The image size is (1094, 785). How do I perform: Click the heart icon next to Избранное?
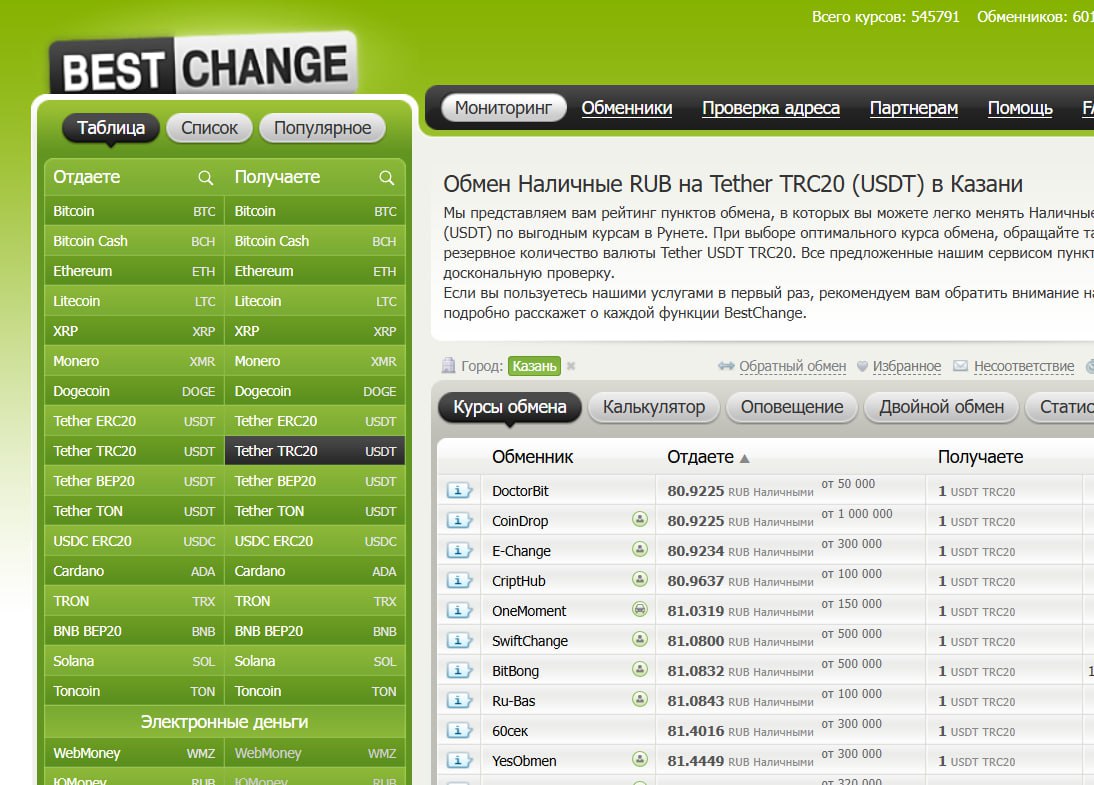click(862, 366)
